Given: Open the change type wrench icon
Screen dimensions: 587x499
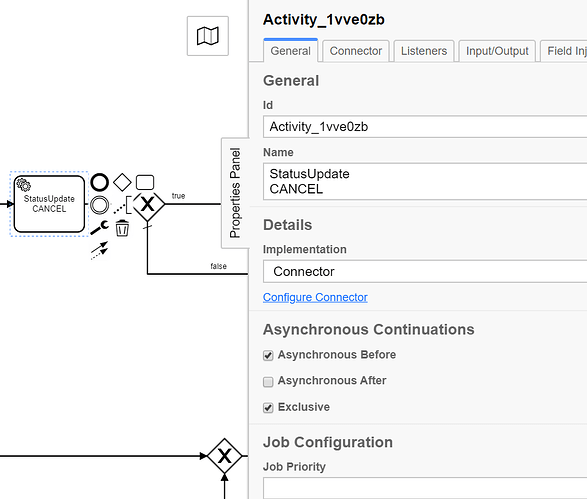Looking at the screenshot, I should [100, 227].
